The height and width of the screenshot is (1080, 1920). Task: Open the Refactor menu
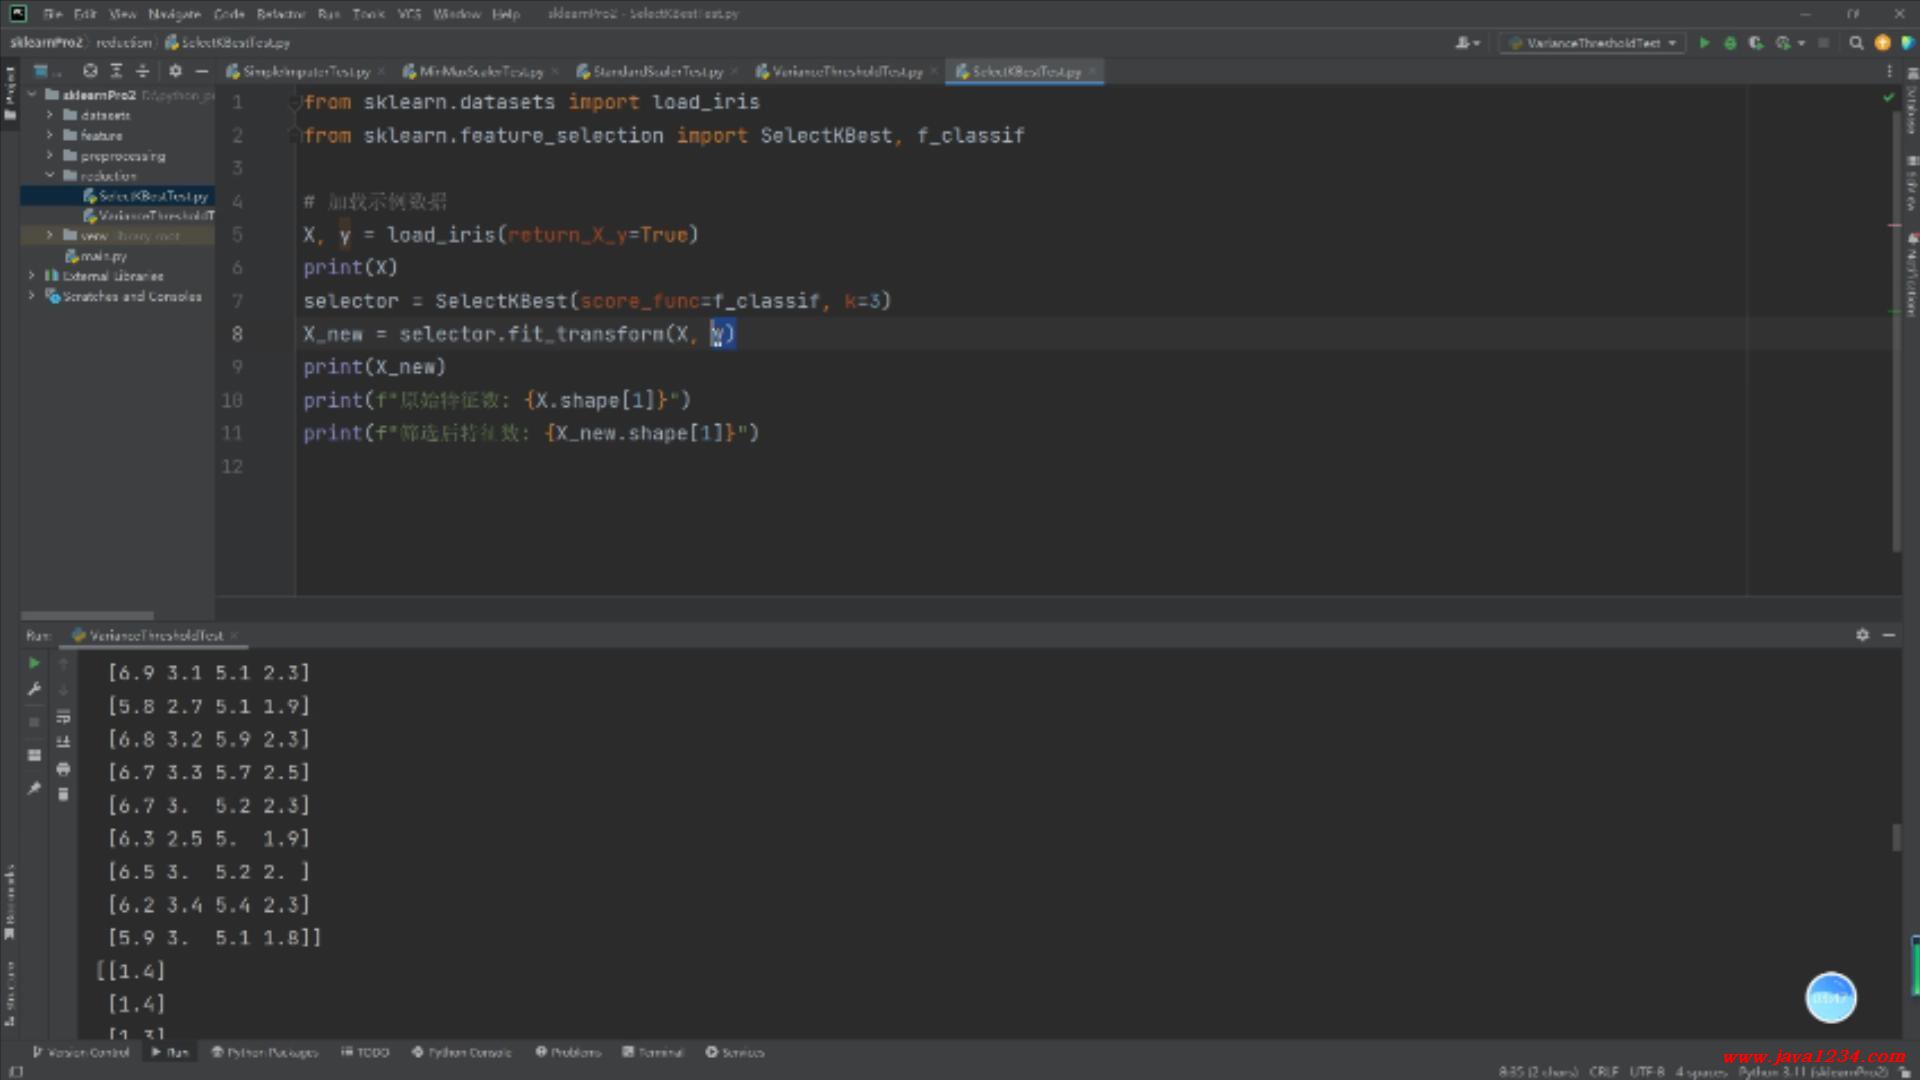(x=280, y=14)
